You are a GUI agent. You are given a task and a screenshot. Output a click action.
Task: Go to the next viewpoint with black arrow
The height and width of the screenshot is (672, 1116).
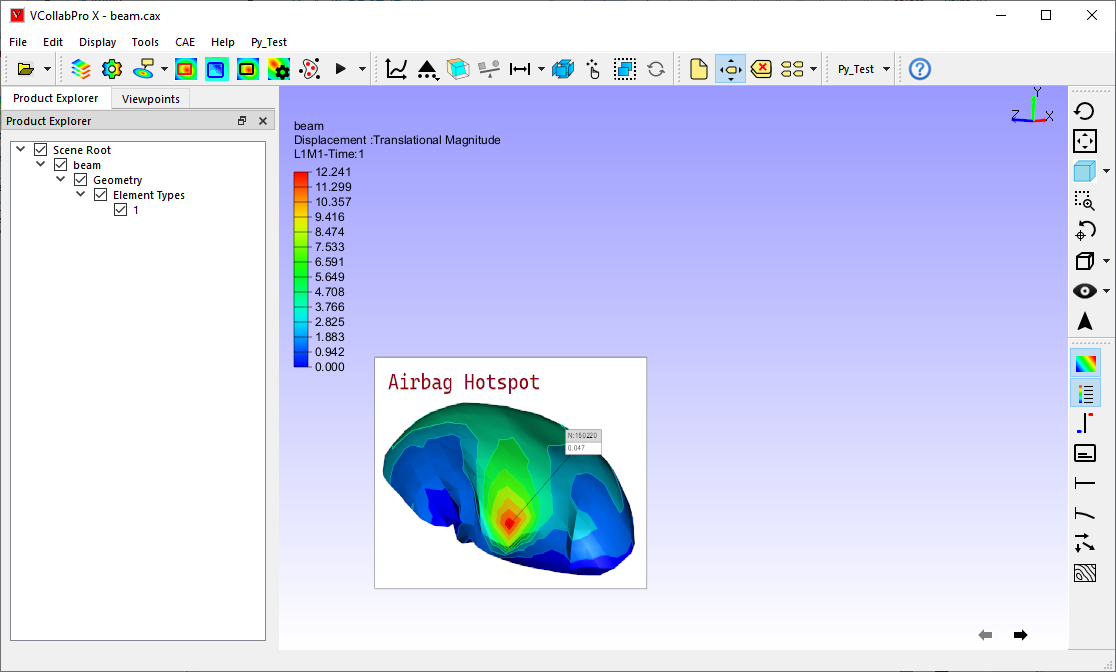tap(1020, 635)
